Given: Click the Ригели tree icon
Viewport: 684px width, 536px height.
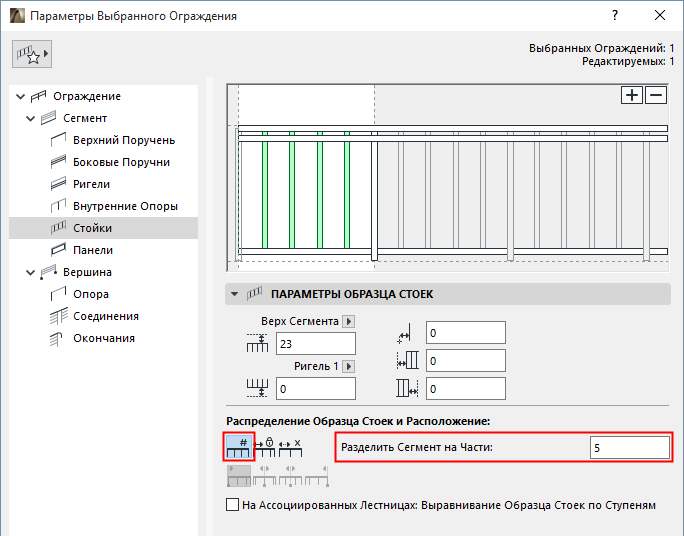Looking at the screenshot, I should 58,184.
